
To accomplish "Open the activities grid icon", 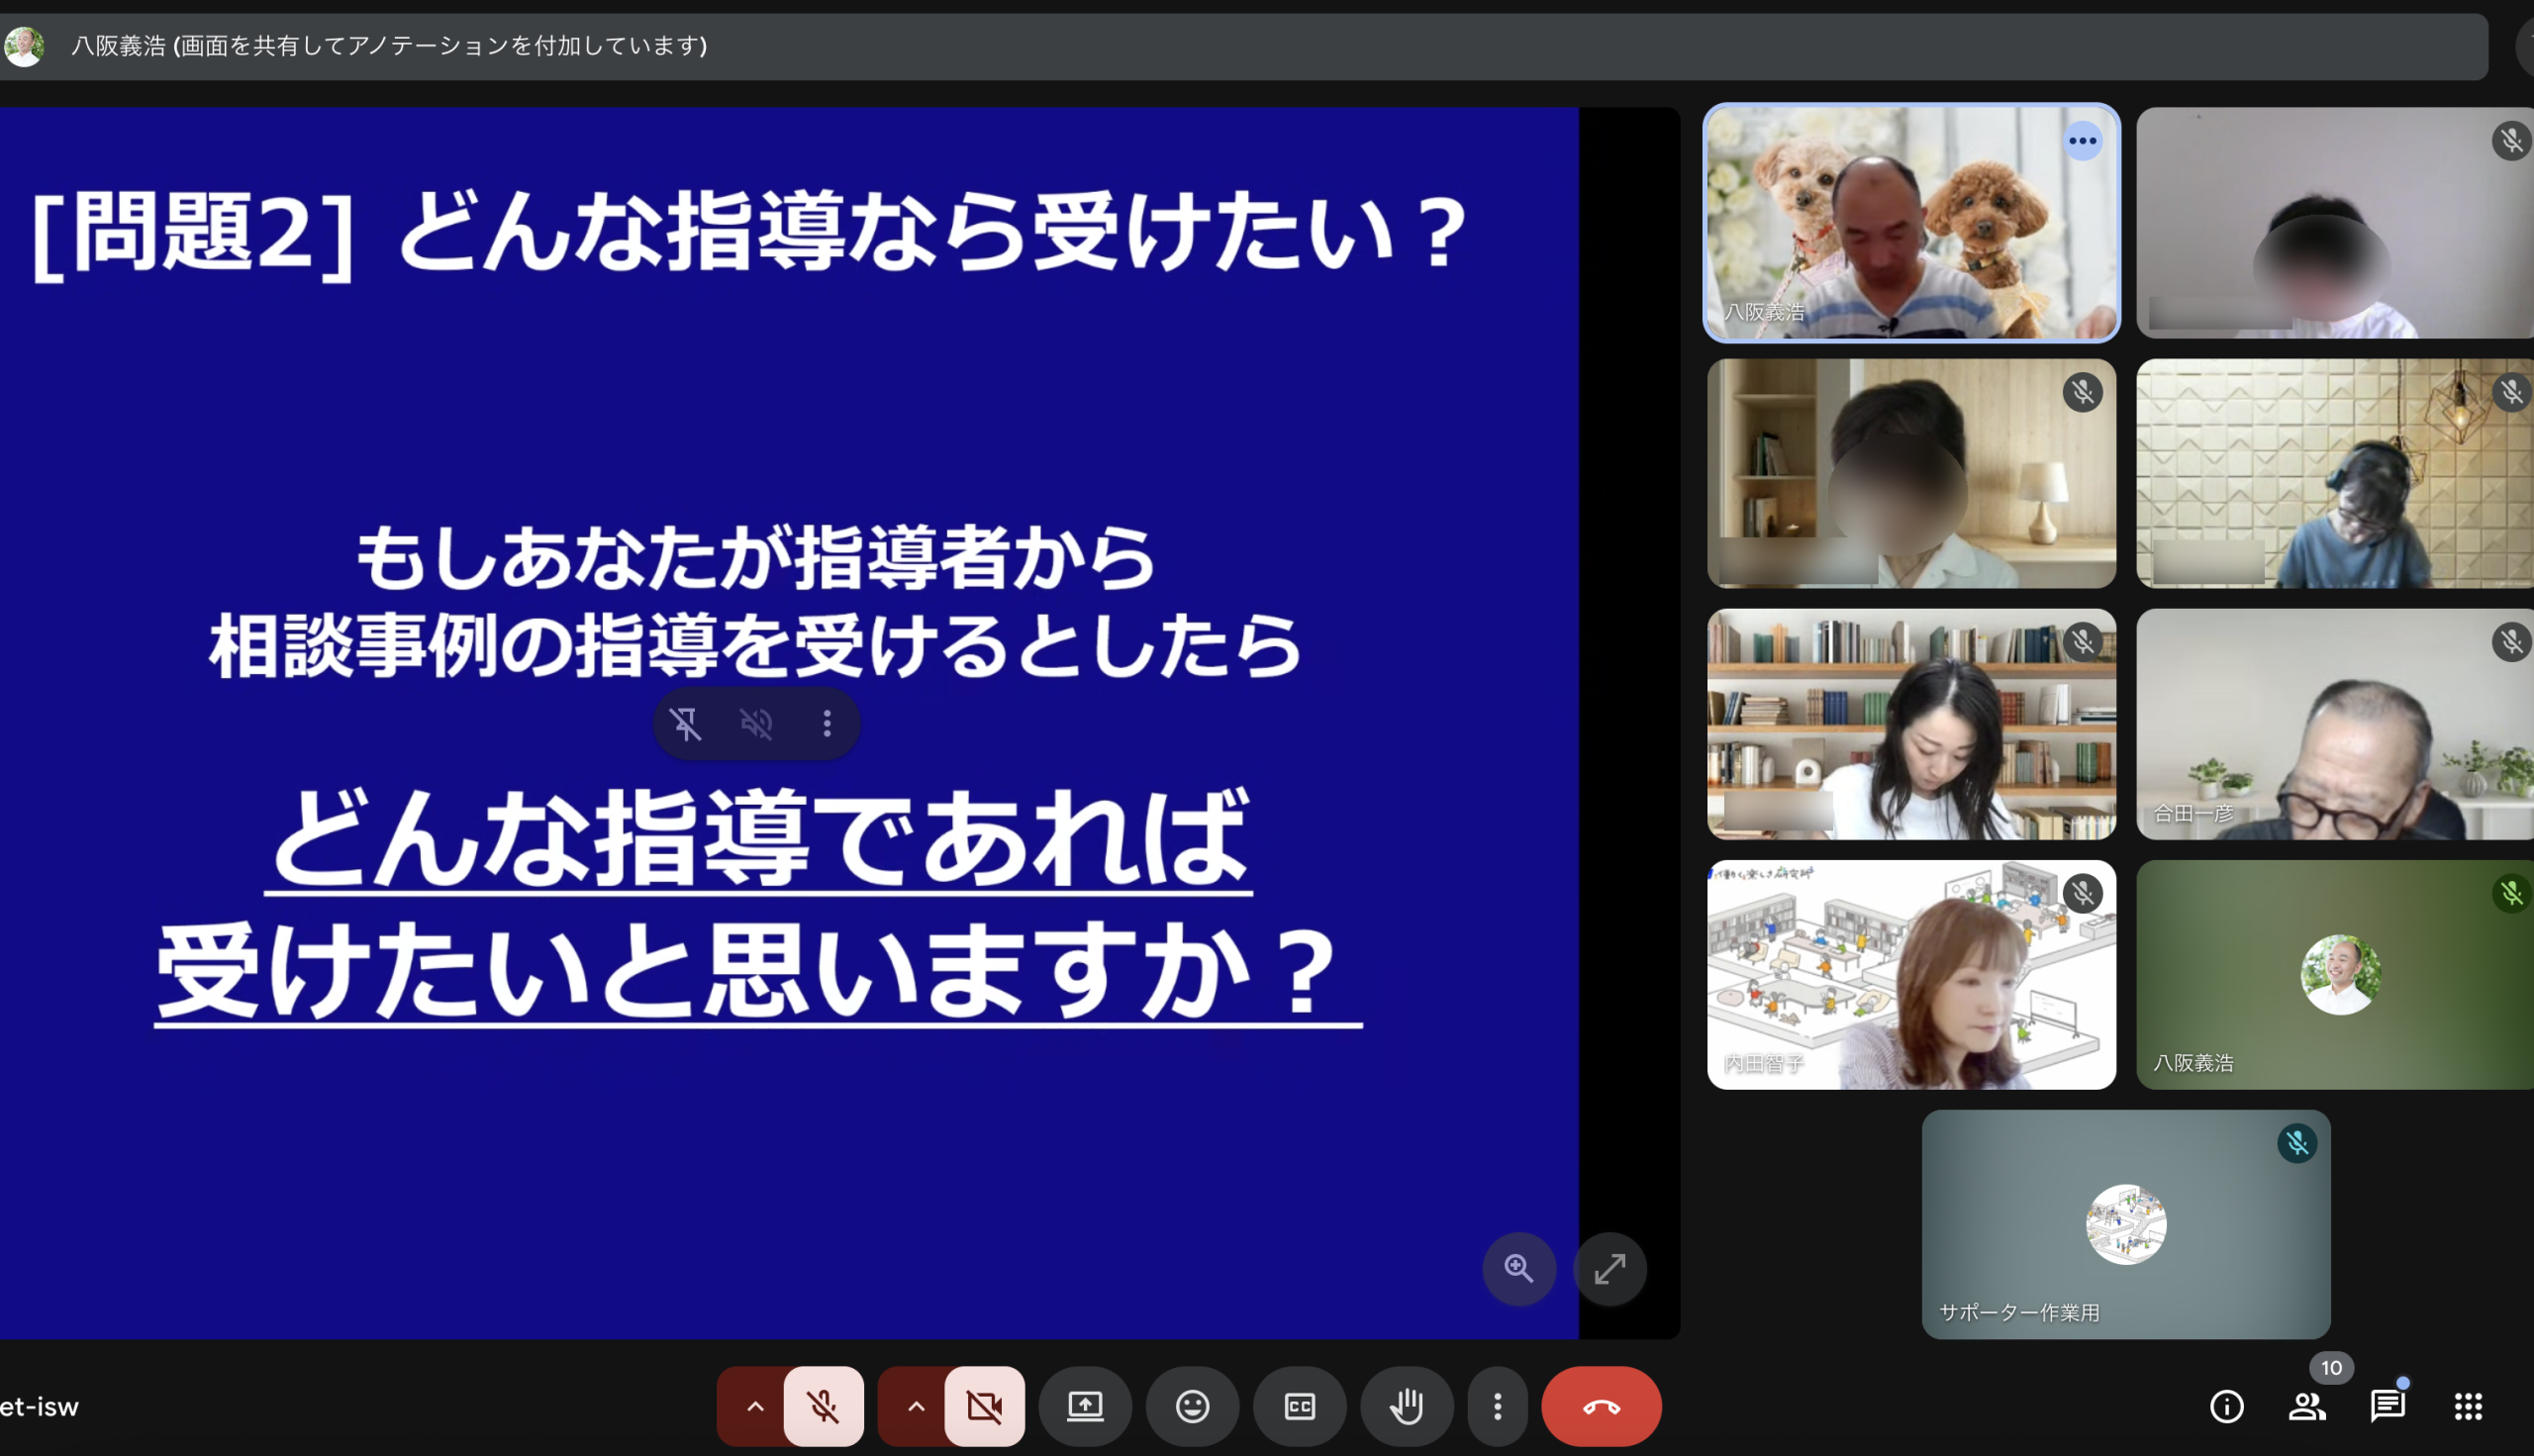I will point(2468,1406).
